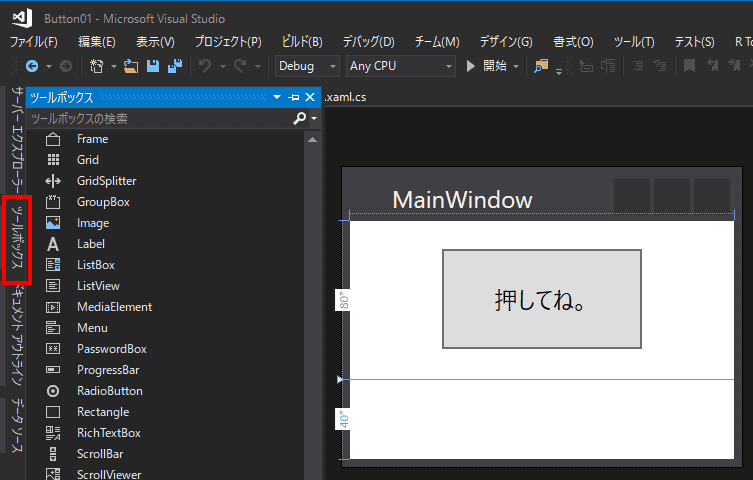
Task: Open the 編集(E) menu
Action: point(97,42)
